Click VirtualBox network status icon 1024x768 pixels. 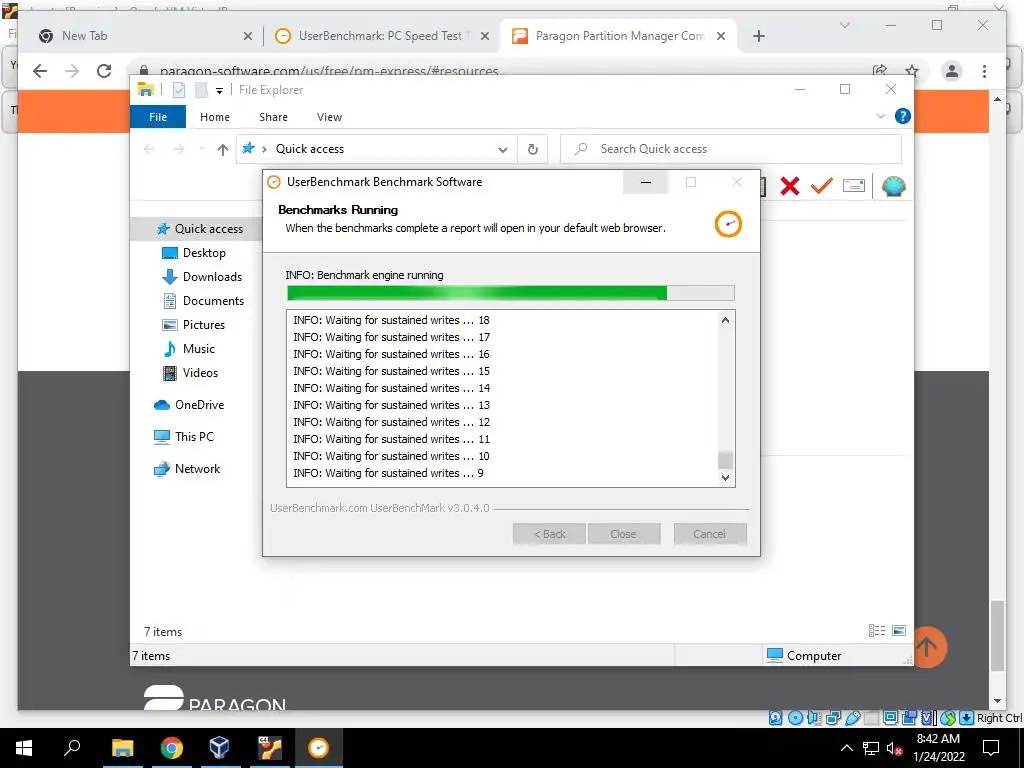[833, 718]
